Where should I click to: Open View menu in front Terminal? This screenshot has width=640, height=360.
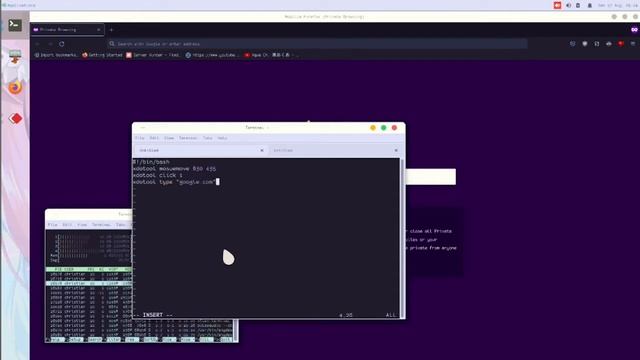169,138
